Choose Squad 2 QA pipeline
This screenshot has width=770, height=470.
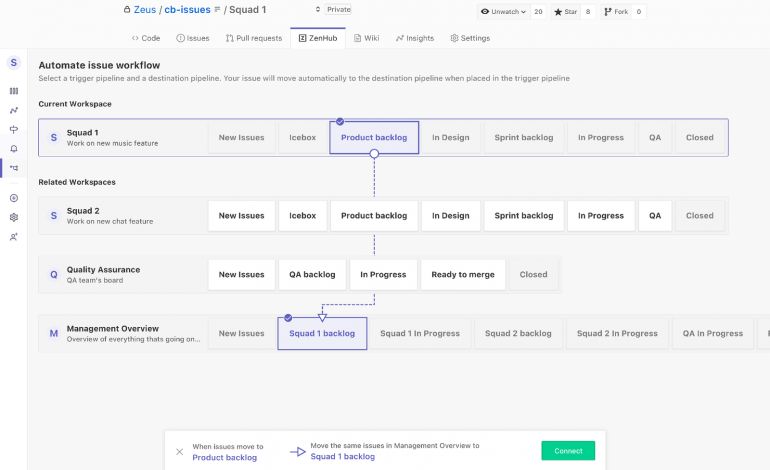pyautogui.click(x=655, y=216)
